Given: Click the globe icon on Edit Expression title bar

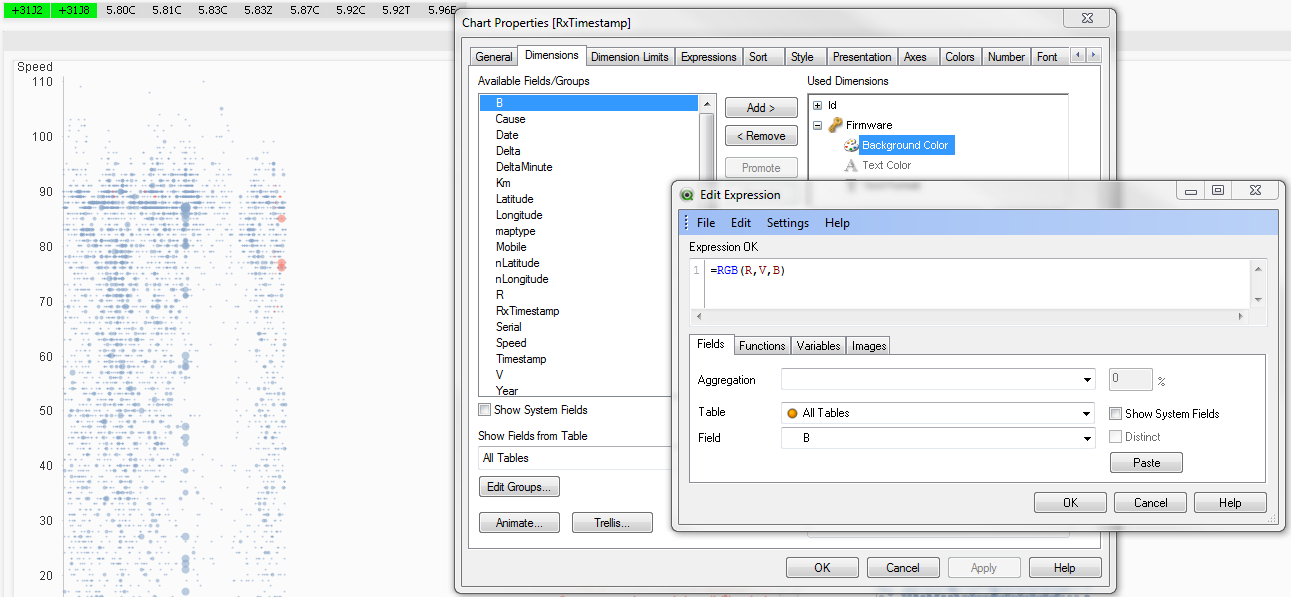Looking at the screenshot, I should pyautogui.click(x=687, y=195).
